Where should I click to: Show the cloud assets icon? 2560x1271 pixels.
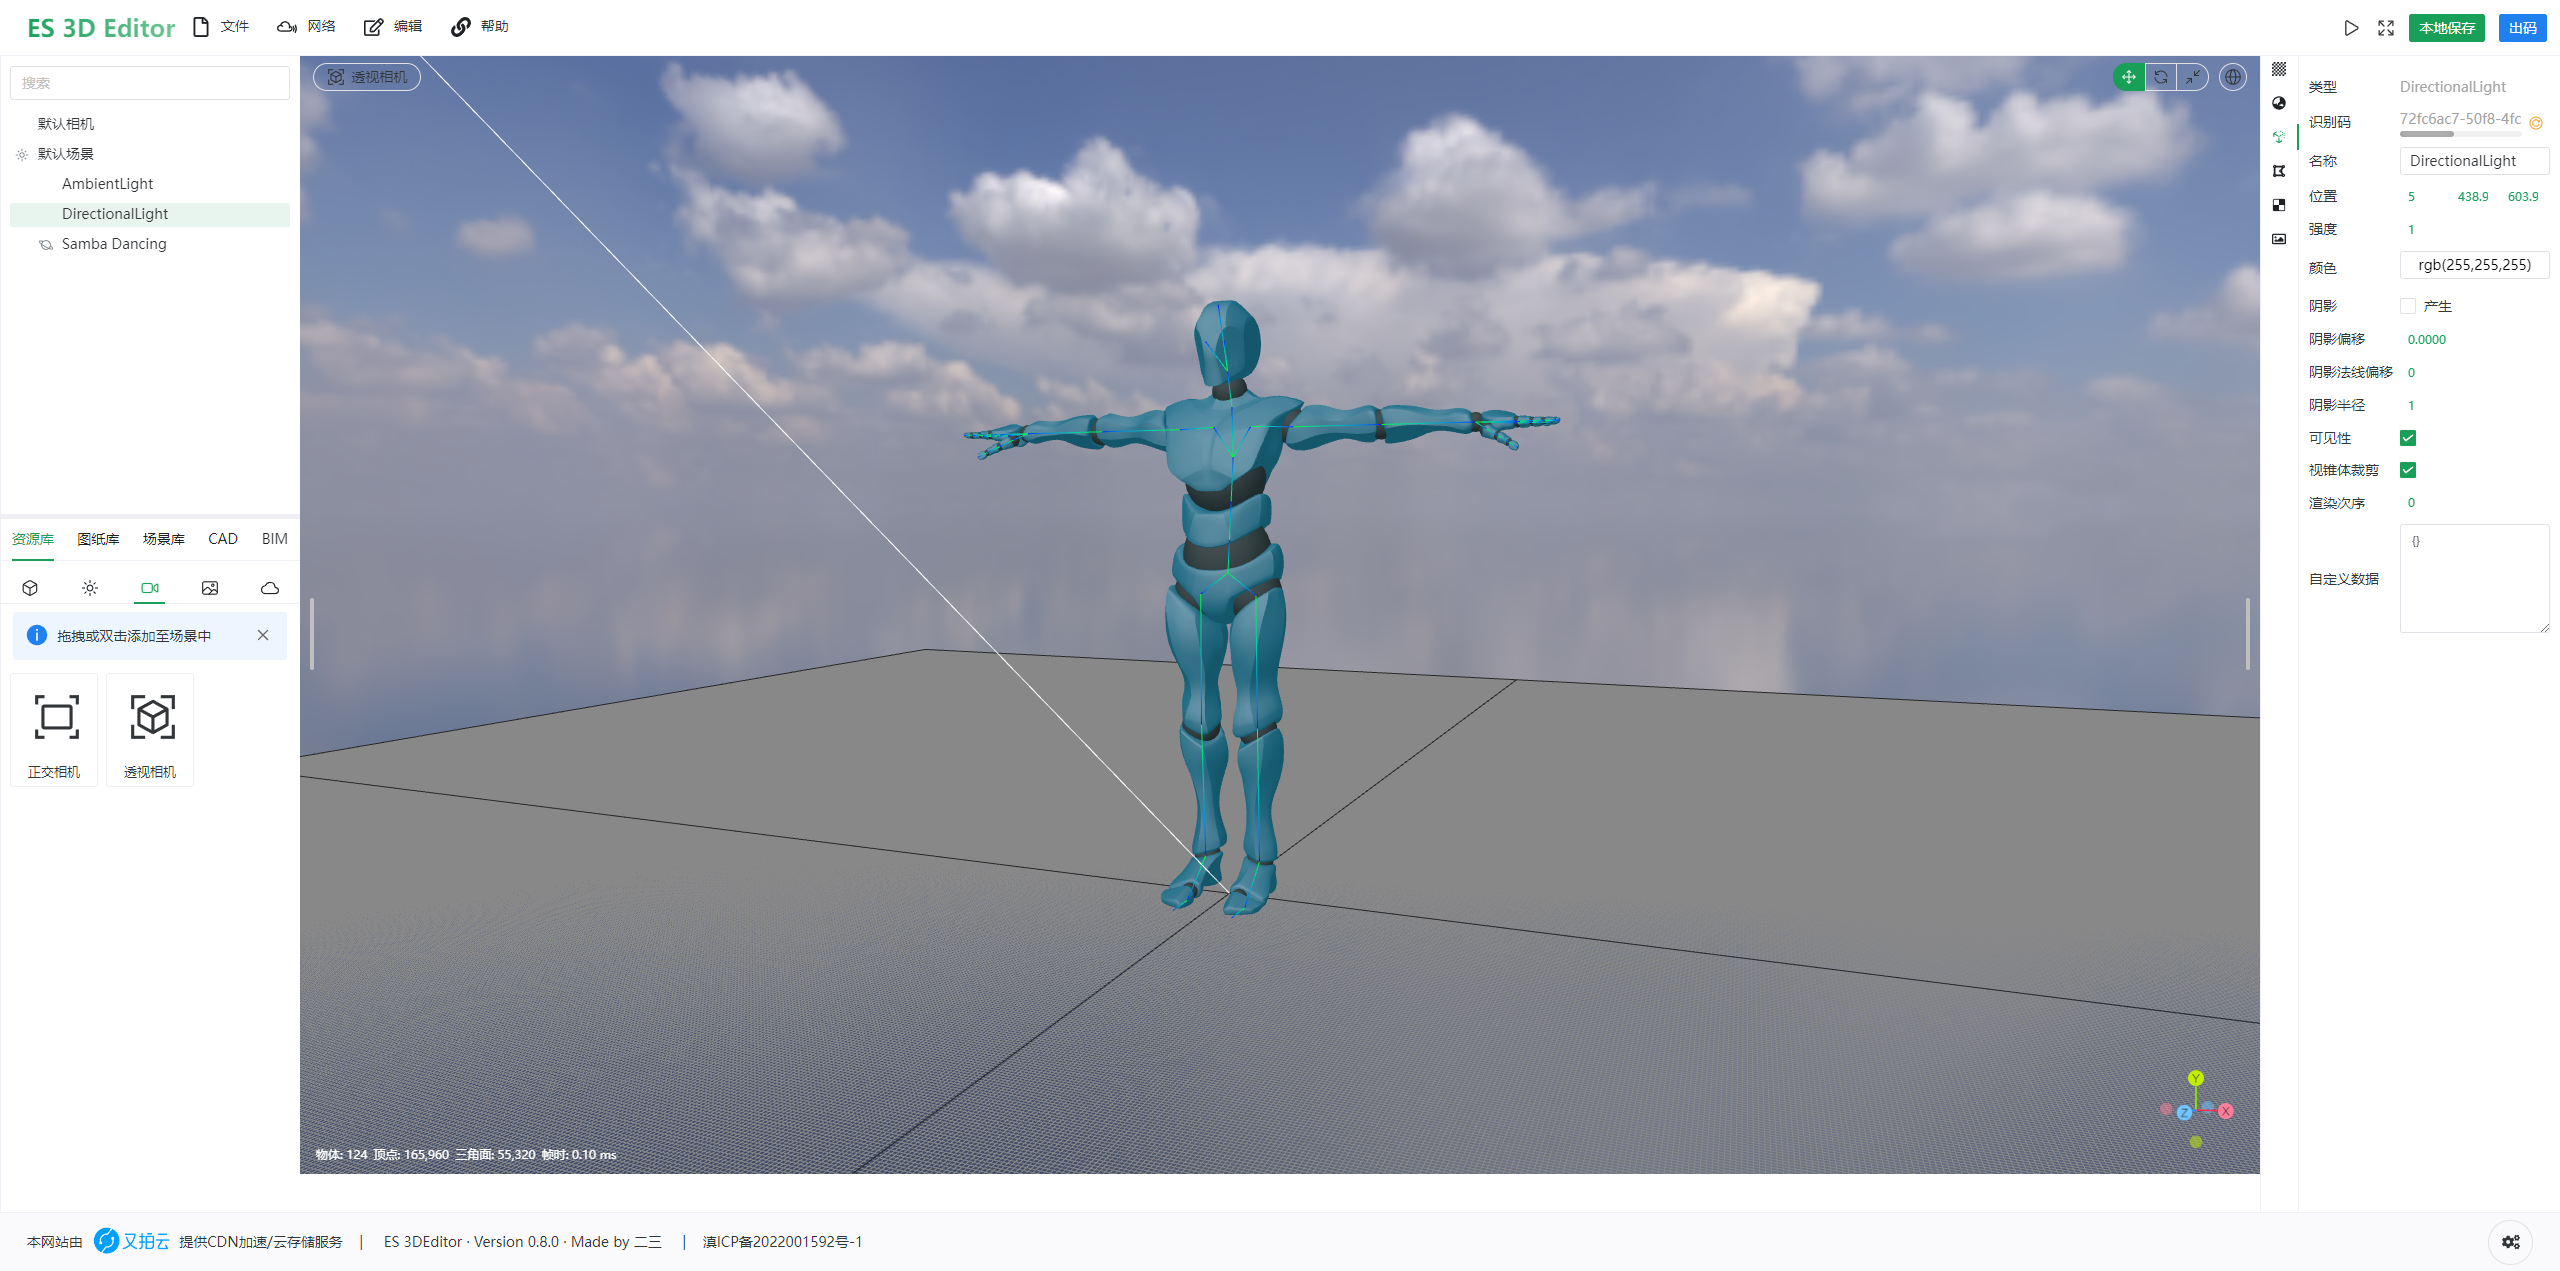point(270,588)
